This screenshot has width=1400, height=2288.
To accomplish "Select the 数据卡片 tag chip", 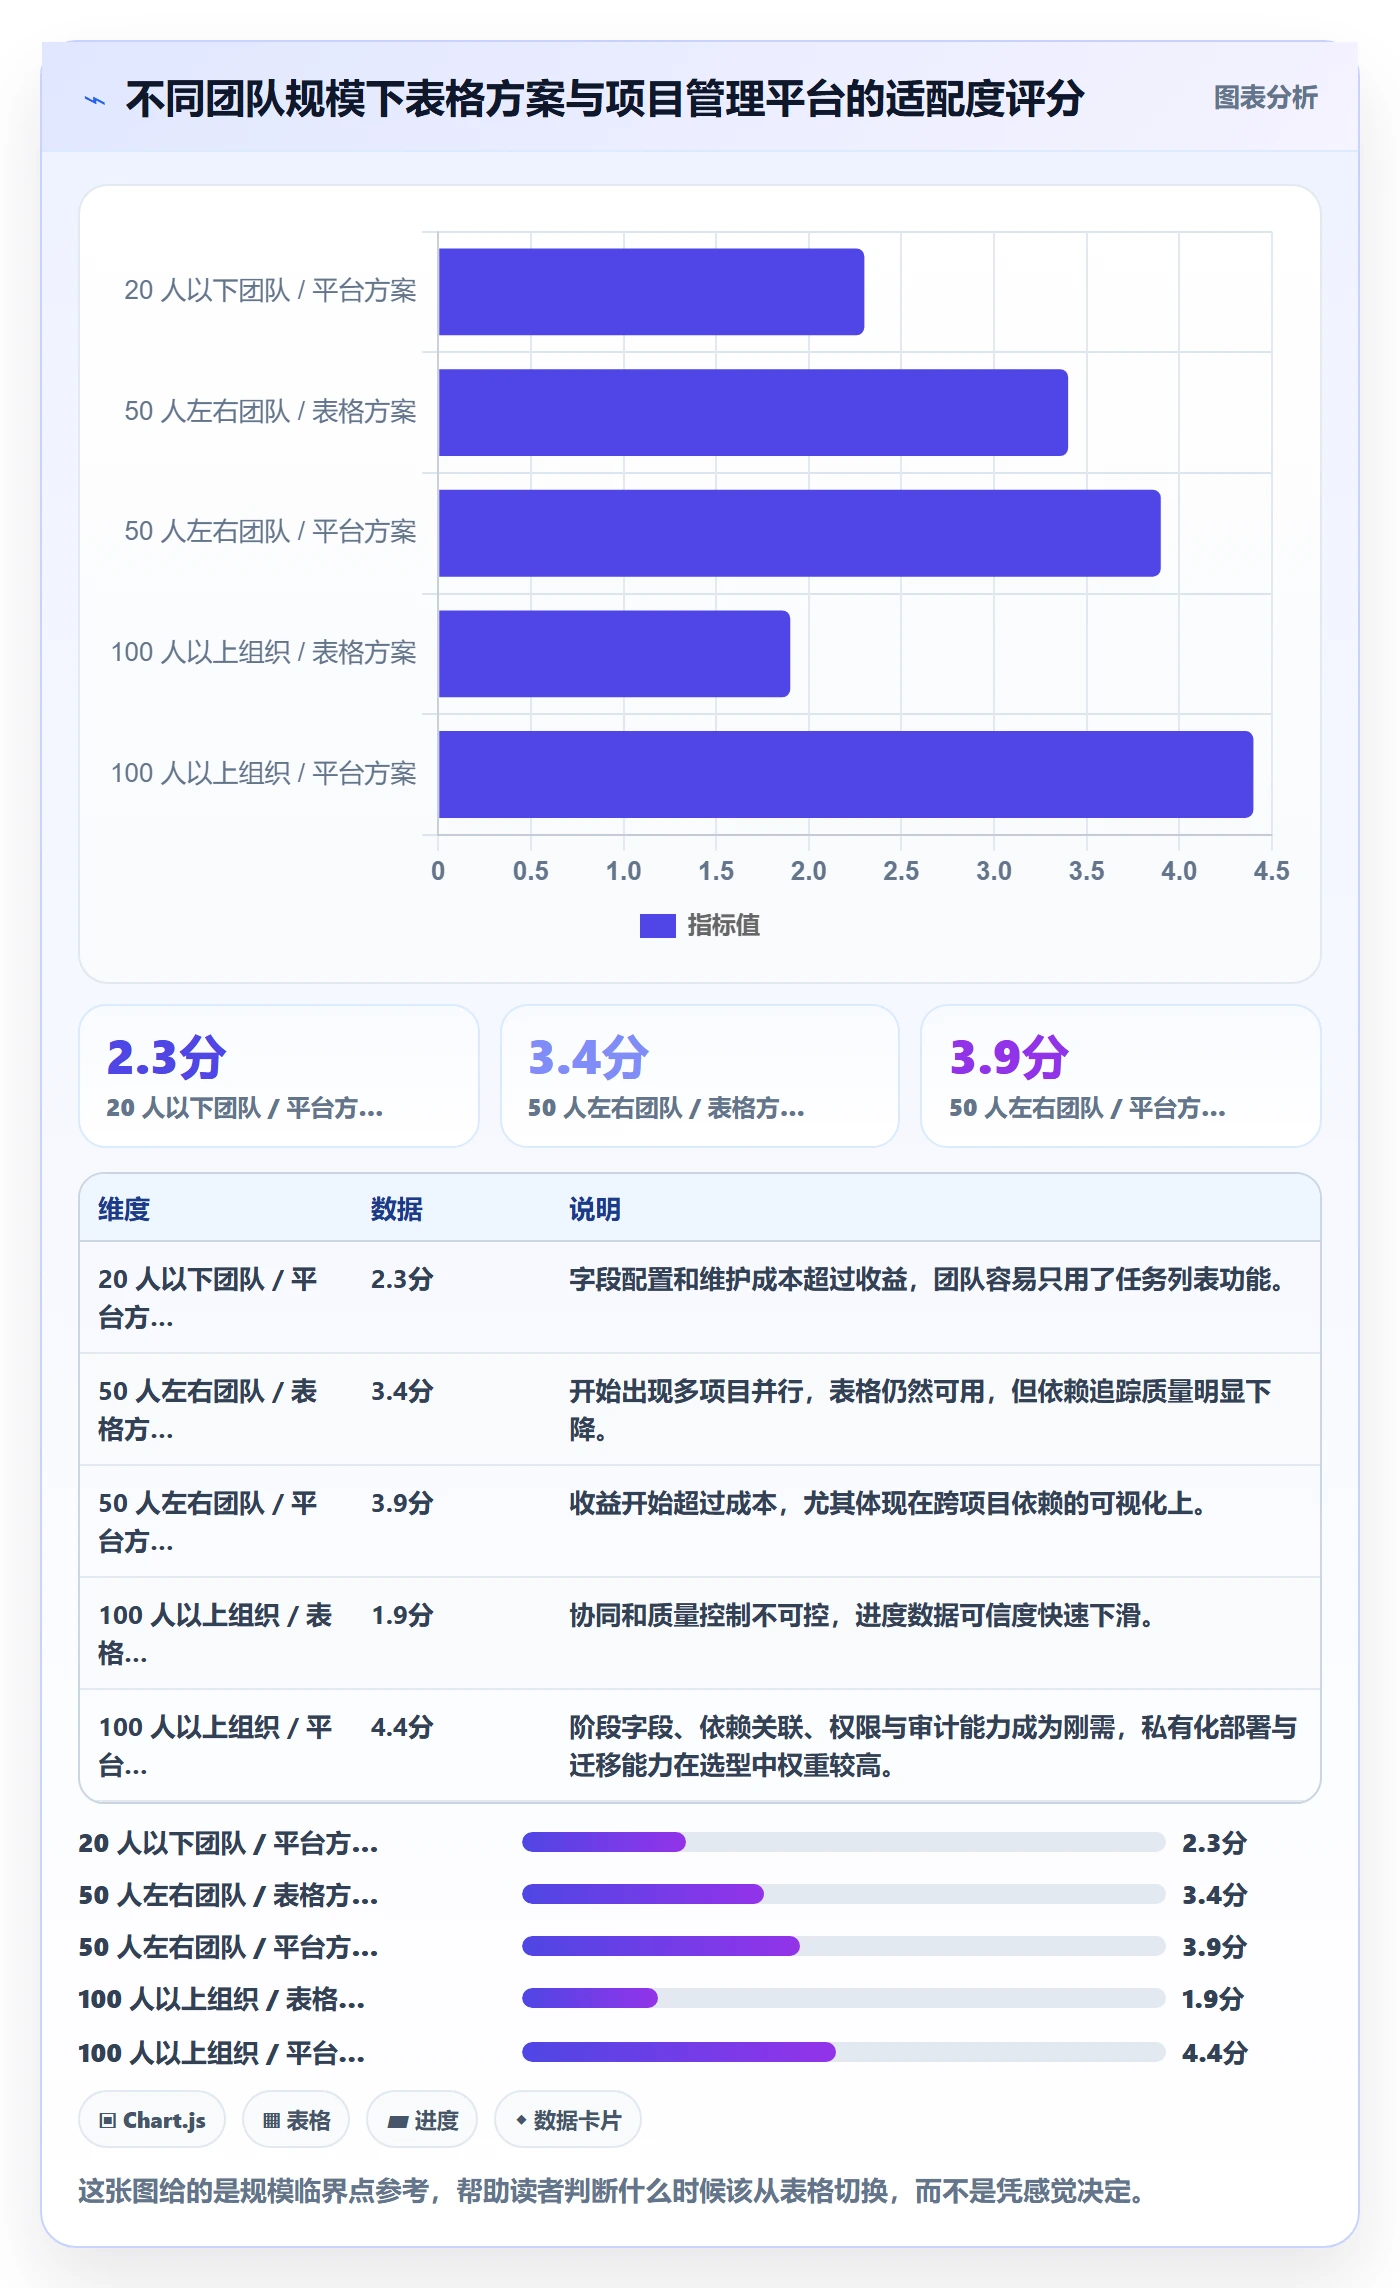I will pyautogui.click(x=568, y=2120).
